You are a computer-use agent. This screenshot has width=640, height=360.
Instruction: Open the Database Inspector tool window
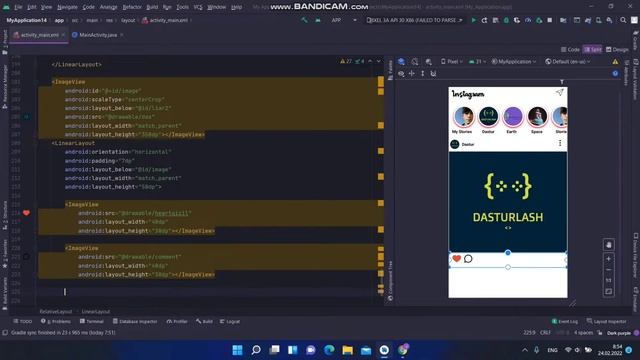(x=135, y=322)
